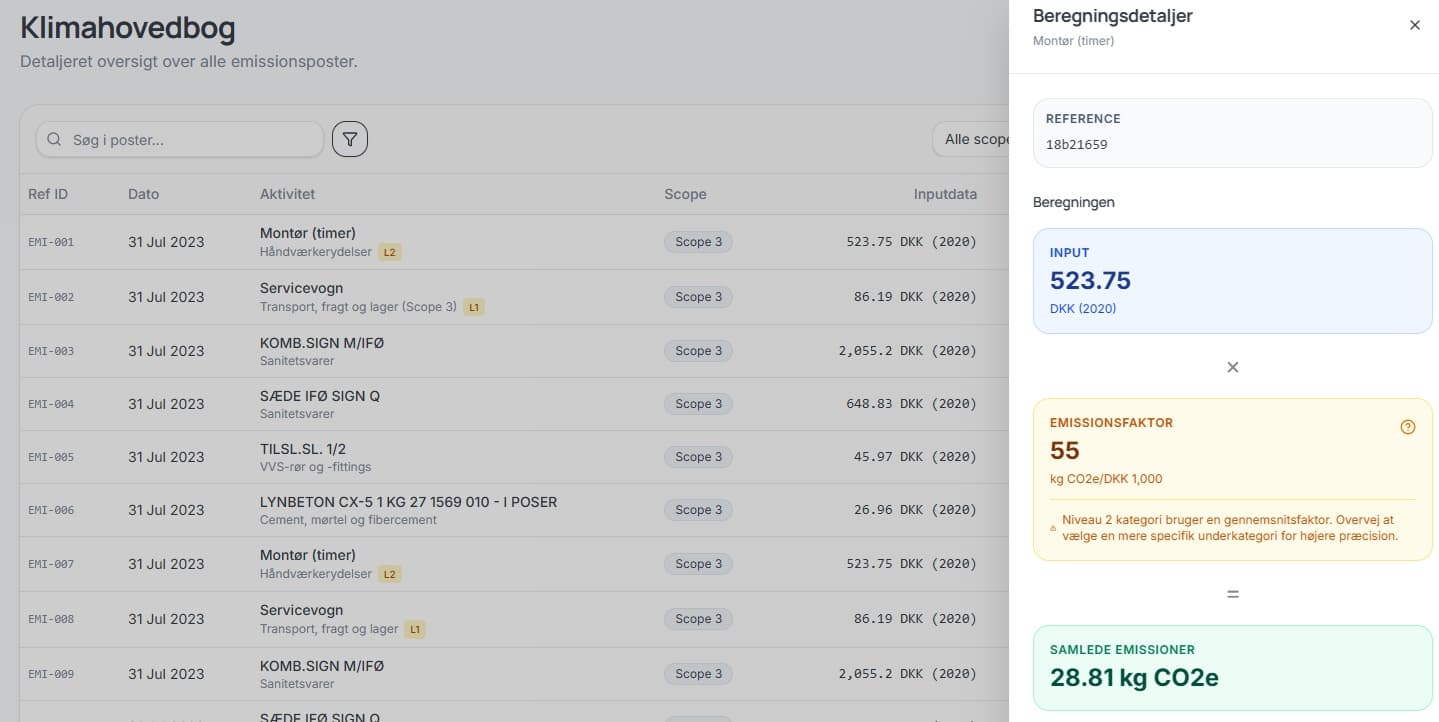Select the EMI-007 reference ID
Screen dimensions: 1439x722
[51, 564]
